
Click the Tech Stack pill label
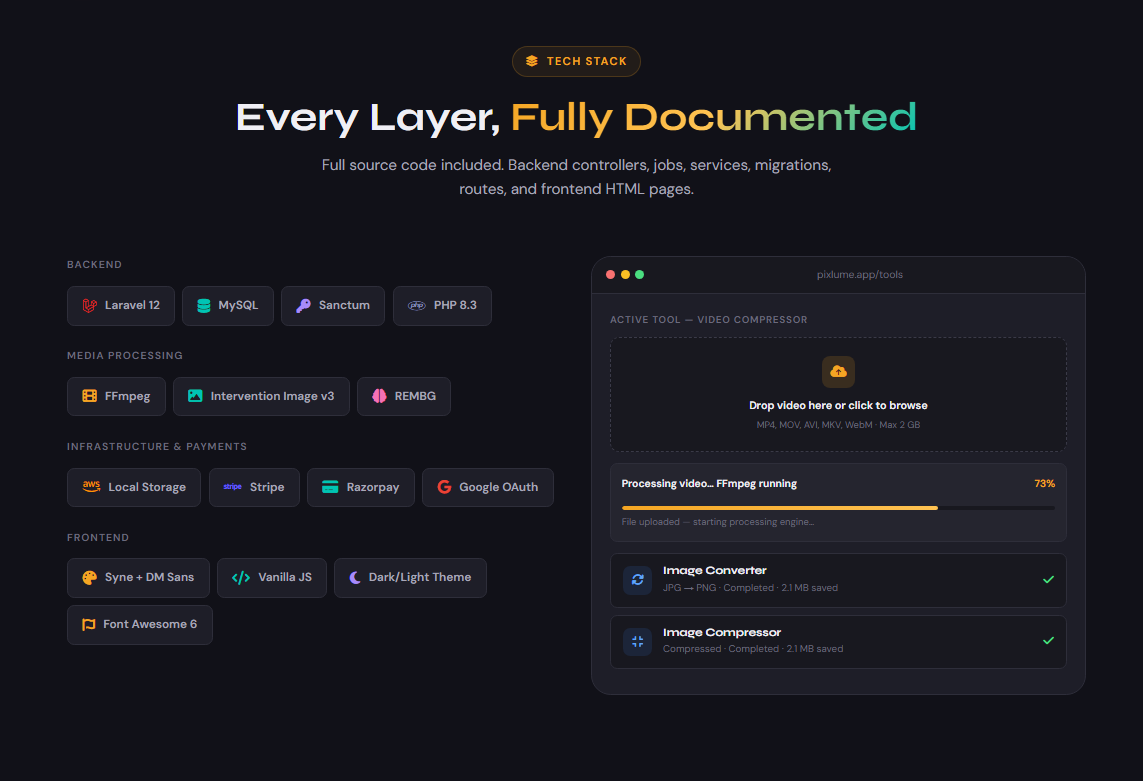pyautogui.click(x=576, y=61)
